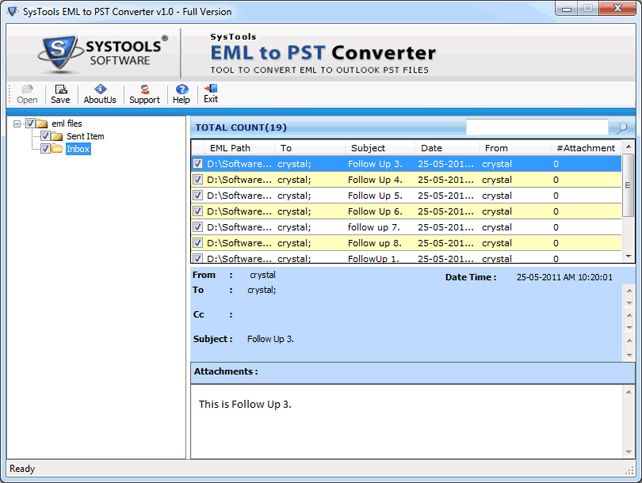642x483 pixels.
Task: Open the AboutUs toolbar icon
Action: 99,93
